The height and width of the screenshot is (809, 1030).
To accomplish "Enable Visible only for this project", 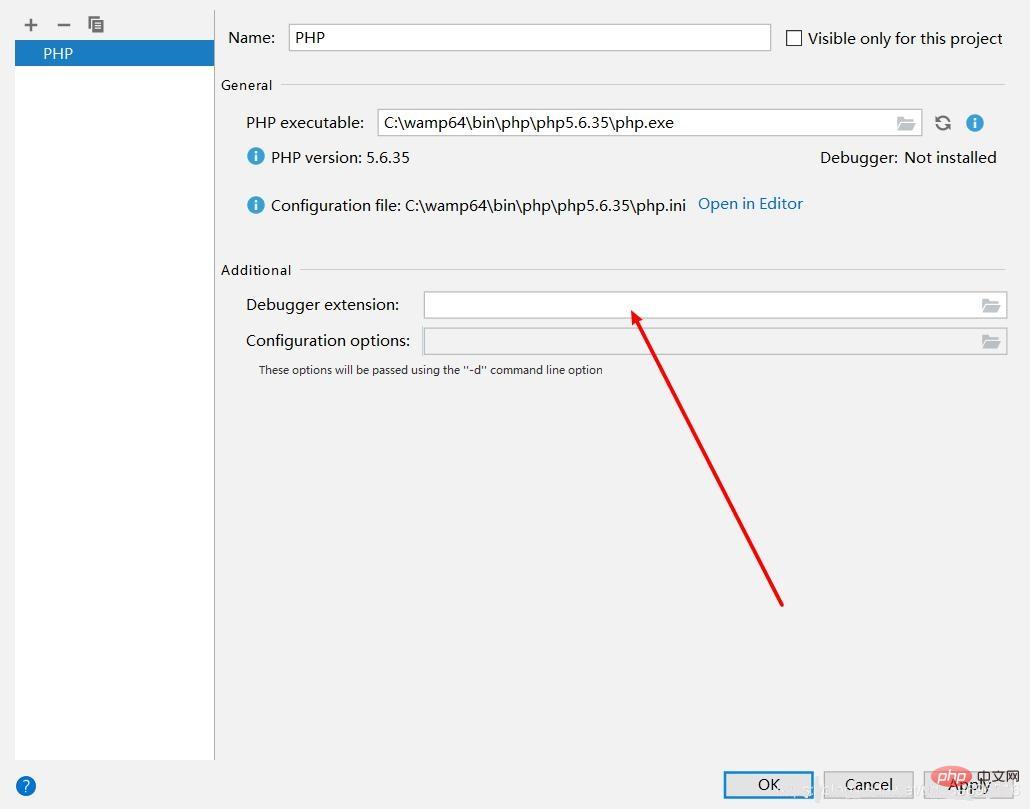I will coord(794,38).
